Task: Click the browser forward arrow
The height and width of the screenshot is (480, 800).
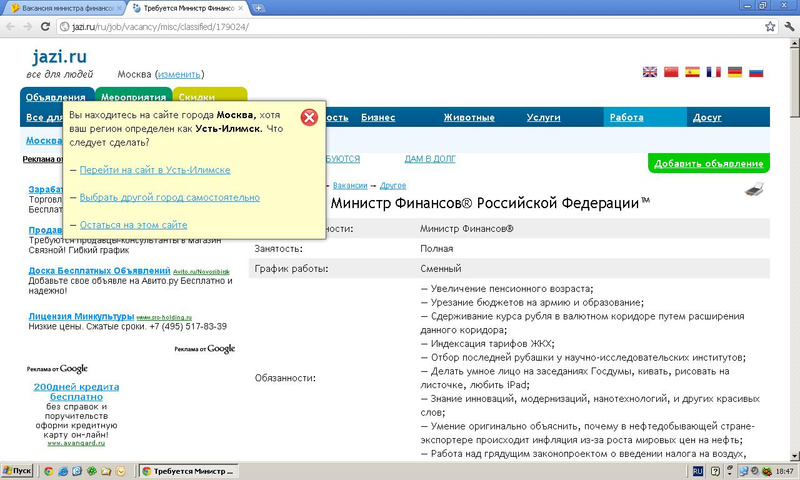Action: 28,27
